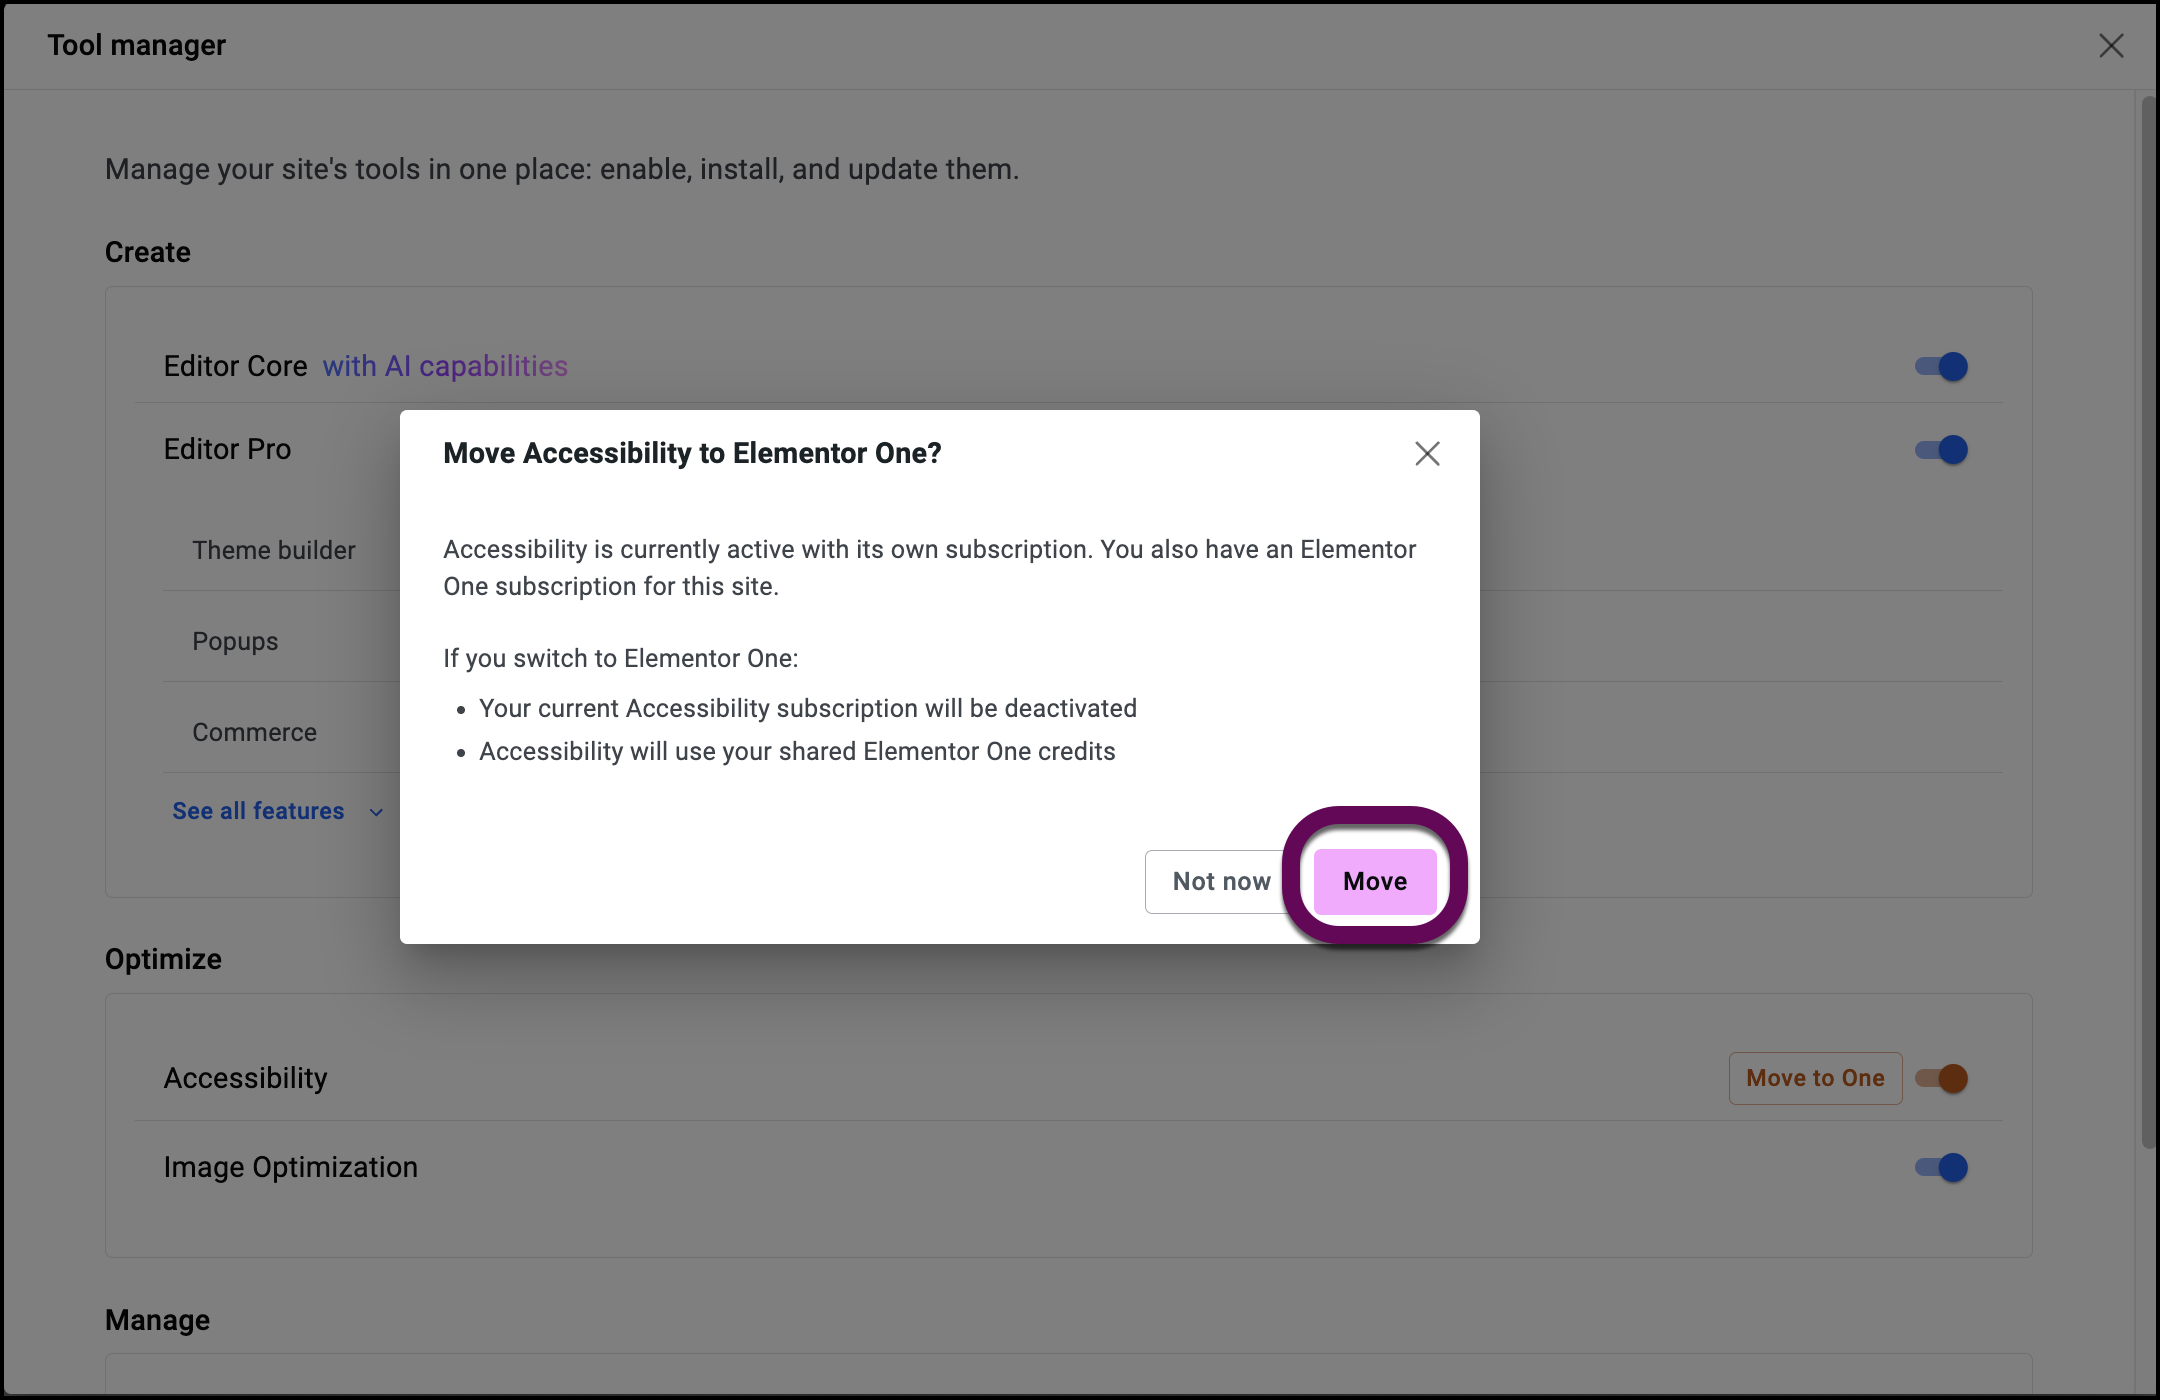Select the Commerce feature
The width and height of the screenshot is (2160, 1400).
click(254, 732)
